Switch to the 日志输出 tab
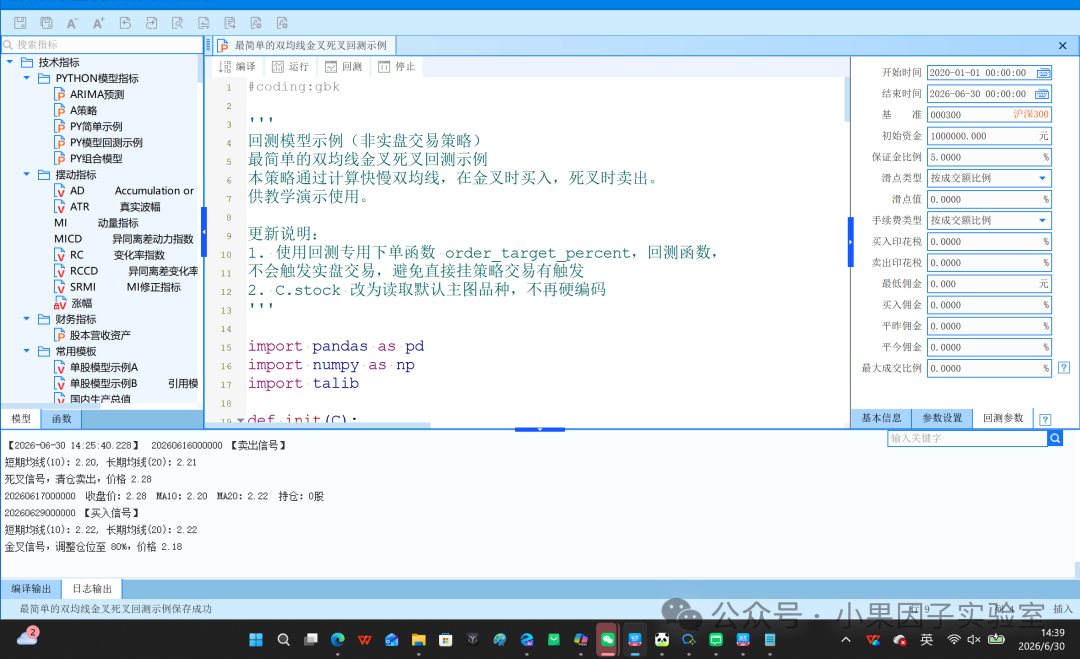 92,589
